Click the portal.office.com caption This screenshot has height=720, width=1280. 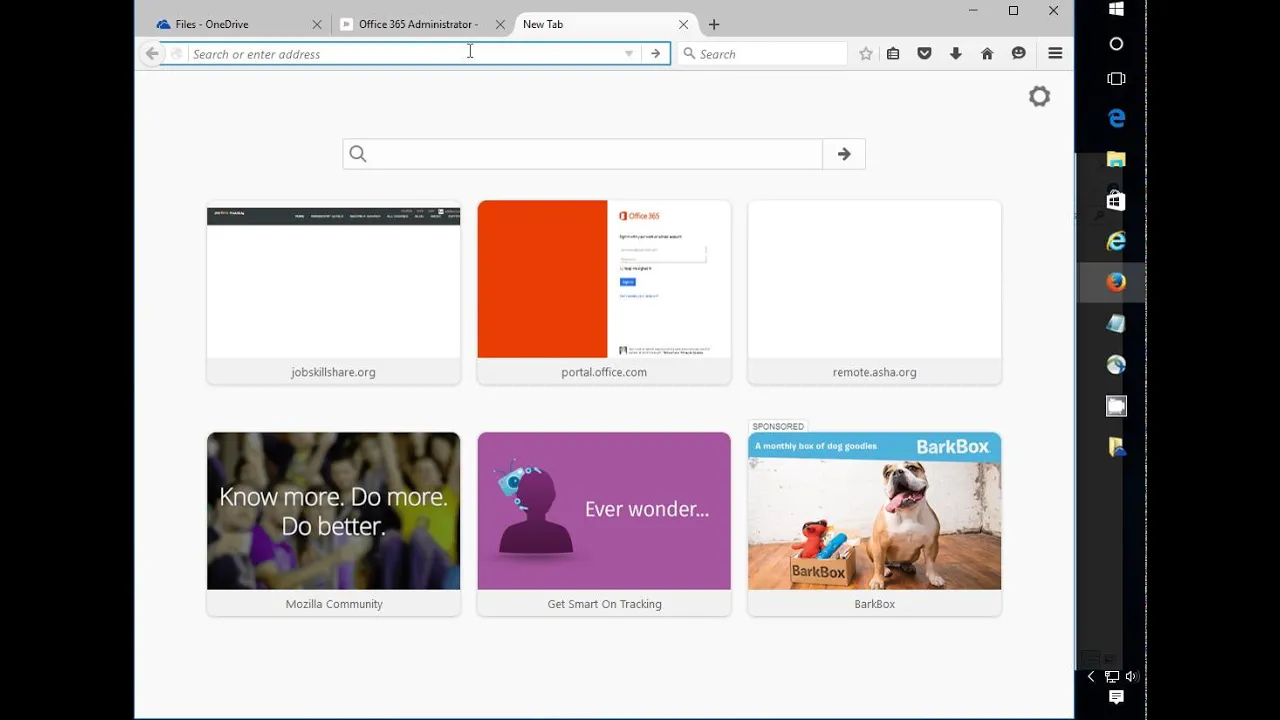point(604,372)
